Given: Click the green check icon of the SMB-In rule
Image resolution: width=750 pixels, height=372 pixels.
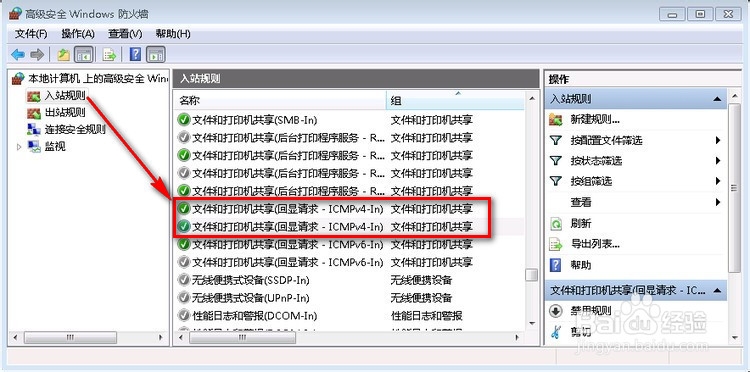Looking at the screenshot, I should click(x=184, y=120).
